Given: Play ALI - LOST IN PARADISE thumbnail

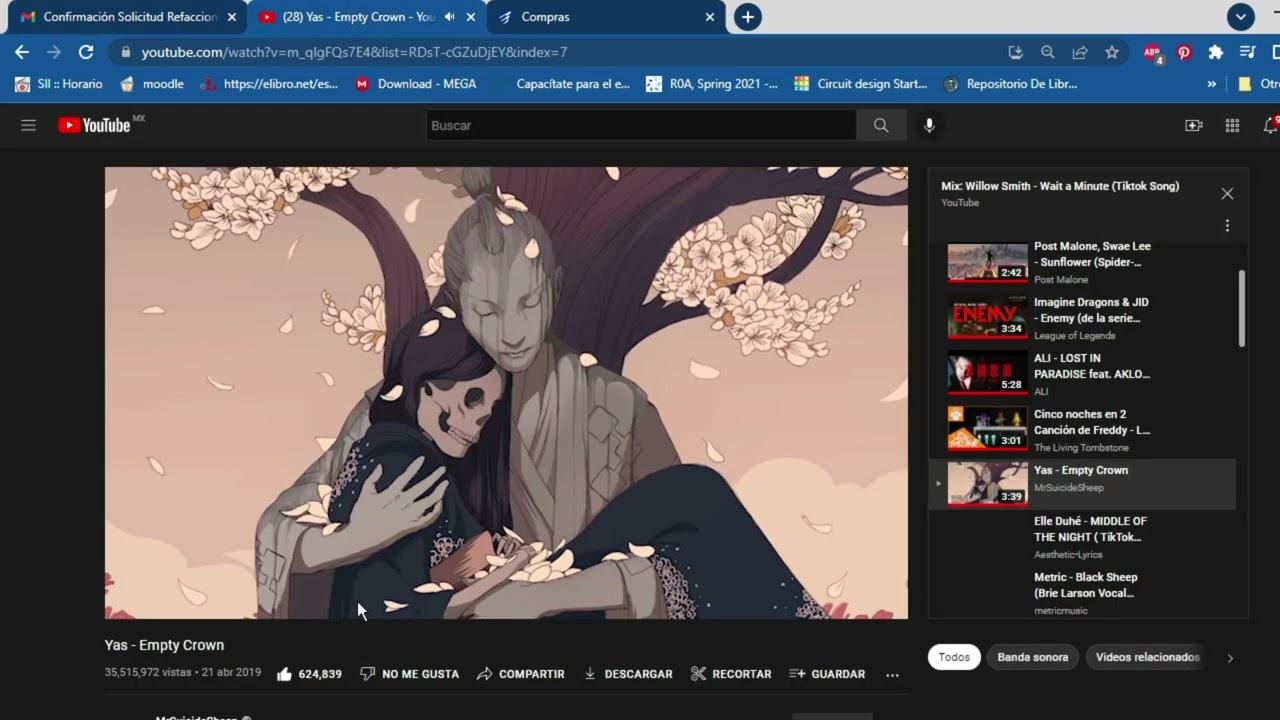Looking at the screenshot, I should (x=987, y=373).
